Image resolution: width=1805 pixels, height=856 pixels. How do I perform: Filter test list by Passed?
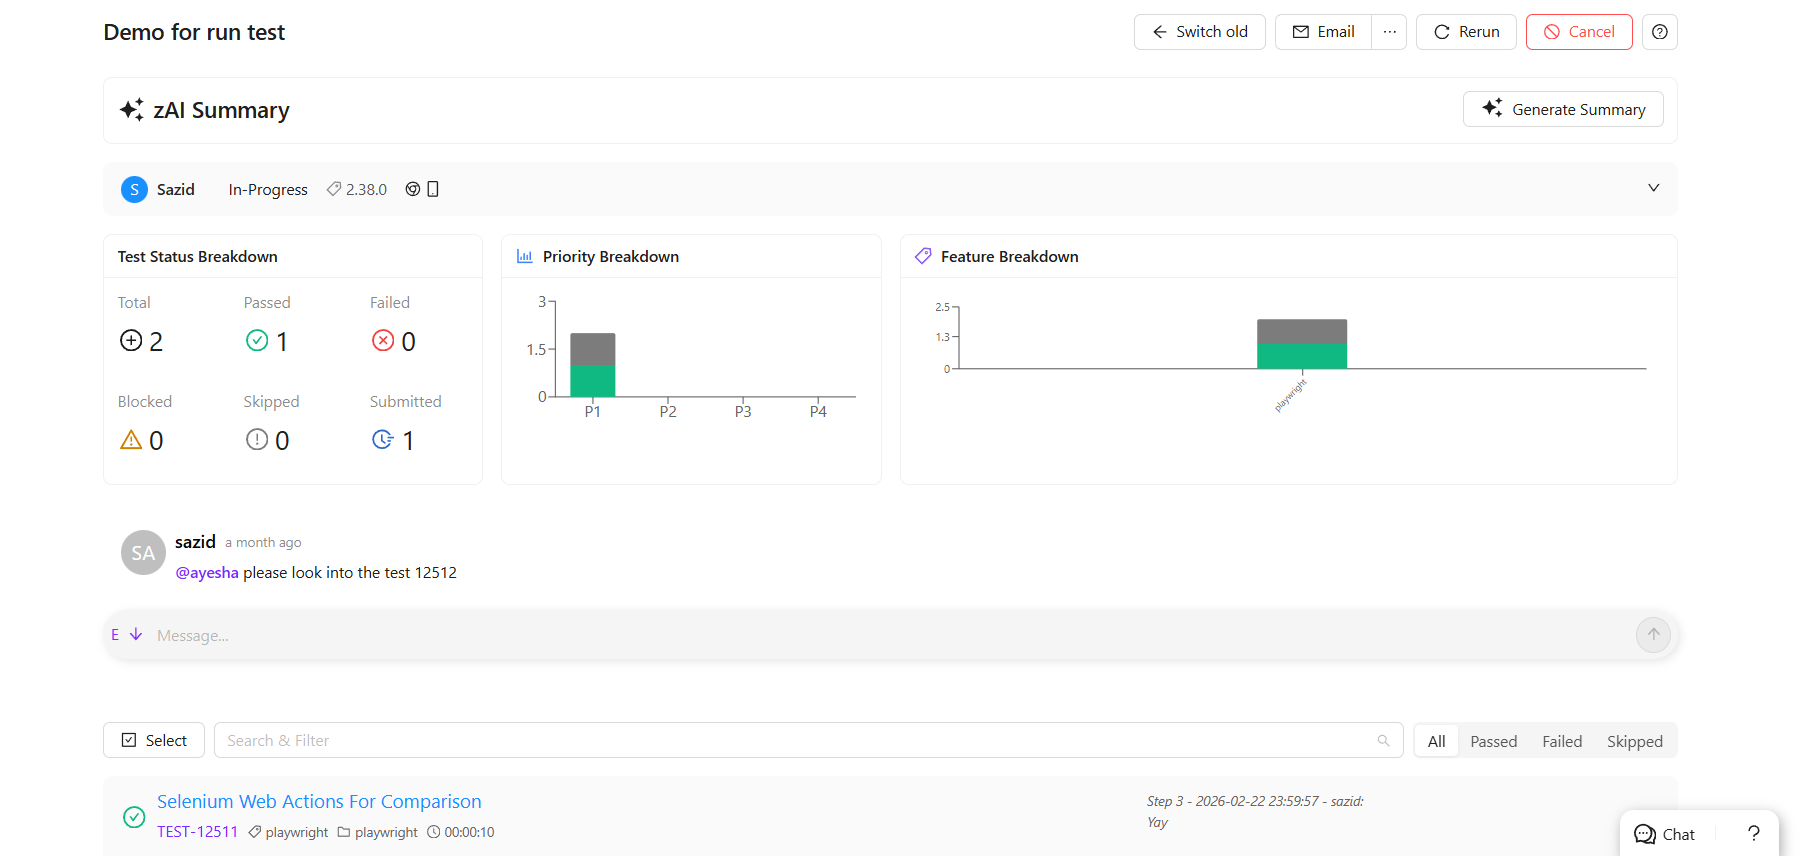pos(1494,741)
